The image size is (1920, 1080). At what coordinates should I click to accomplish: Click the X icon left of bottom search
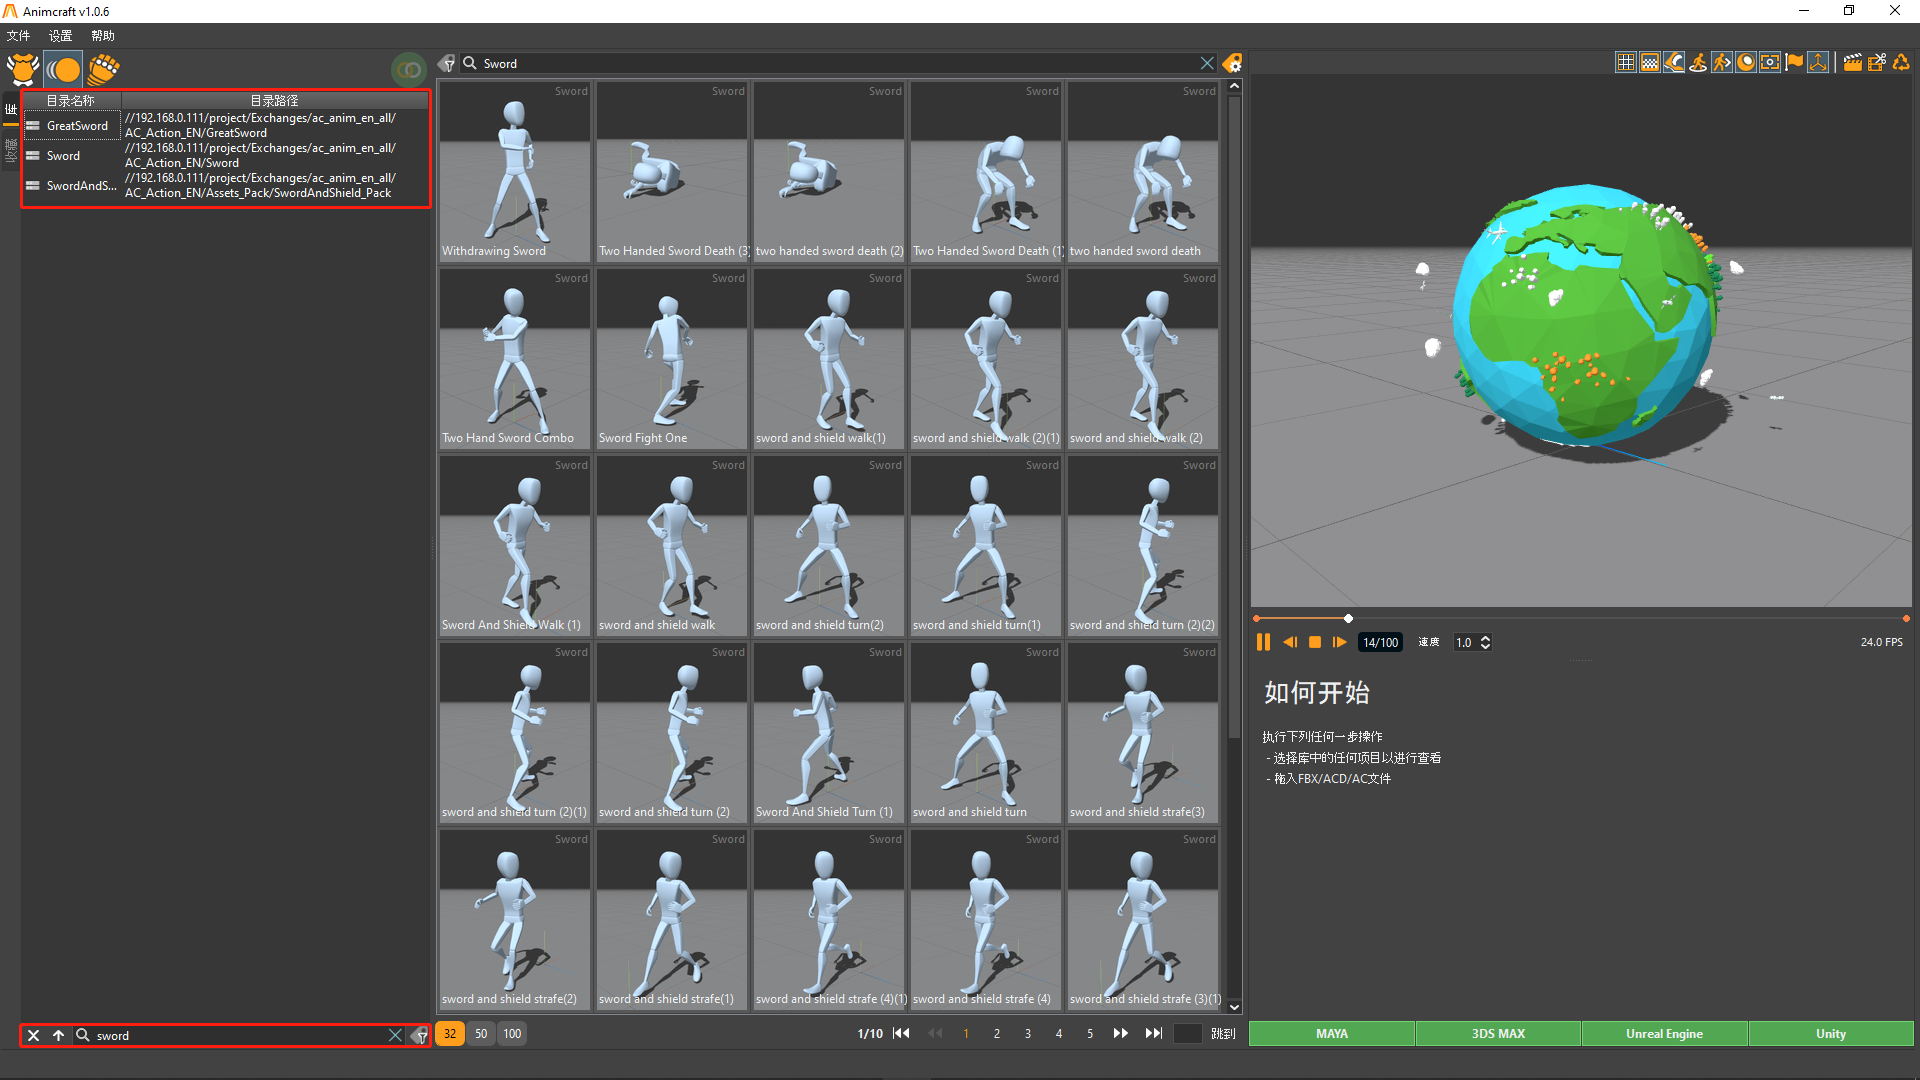pos(33,1035)
